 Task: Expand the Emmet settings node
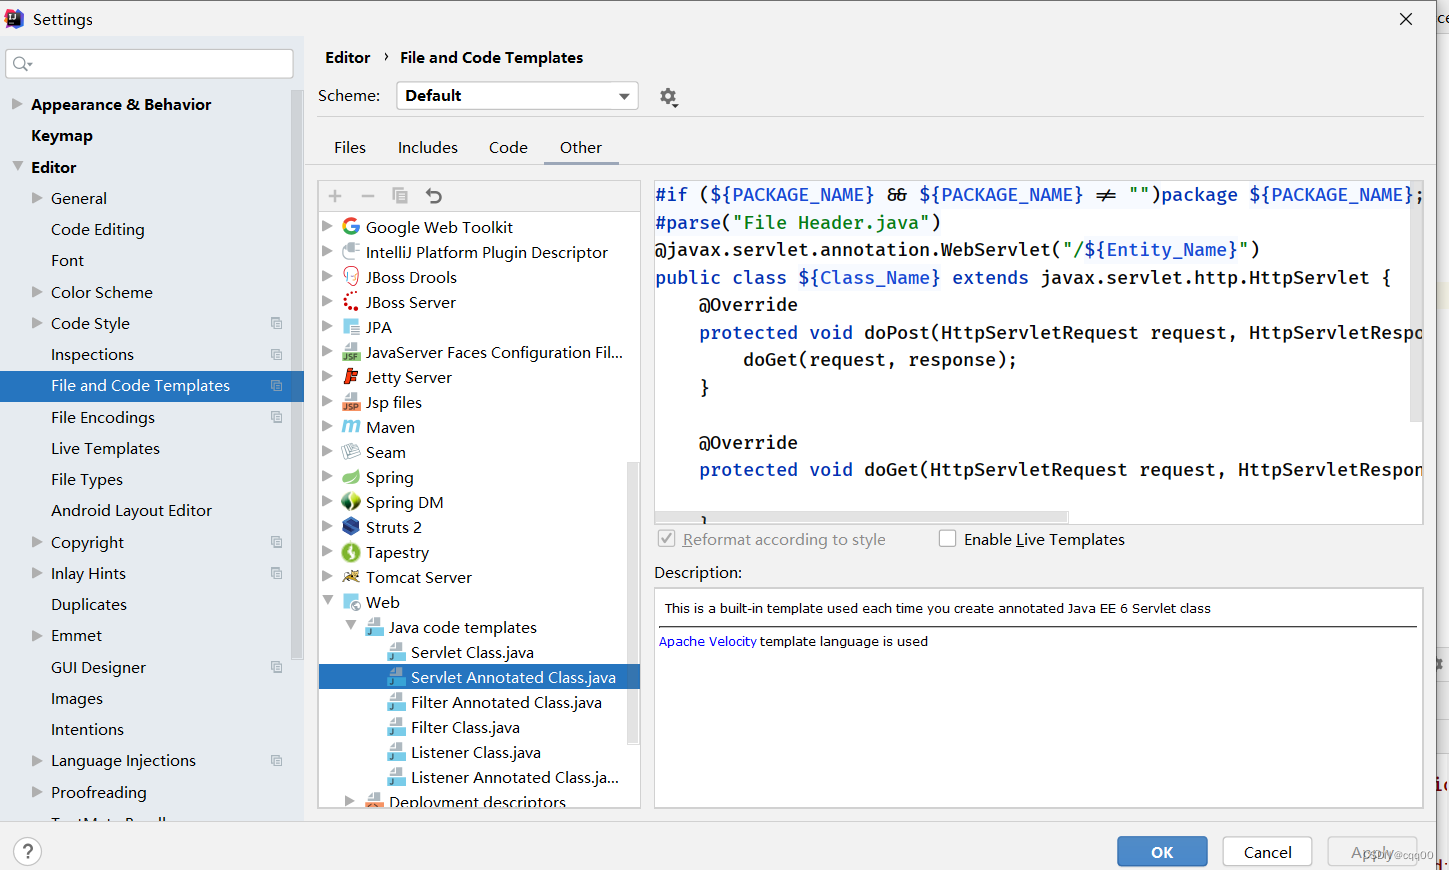pos(37,635)
